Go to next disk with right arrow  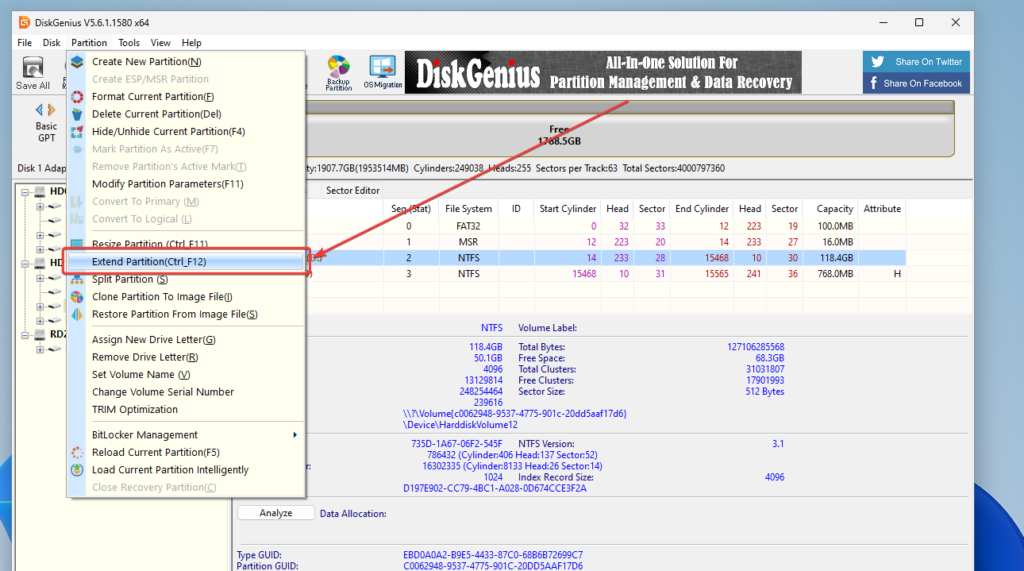(52, 110)
